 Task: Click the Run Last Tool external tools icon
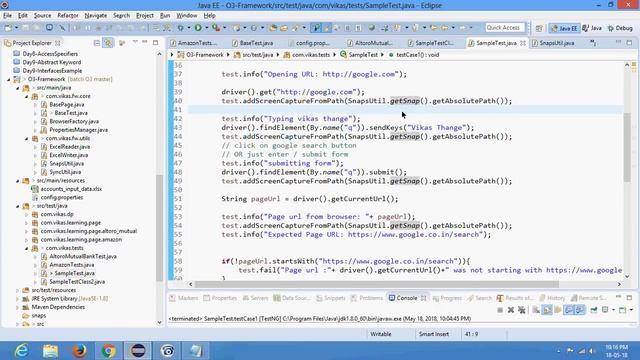coord(216,28)
